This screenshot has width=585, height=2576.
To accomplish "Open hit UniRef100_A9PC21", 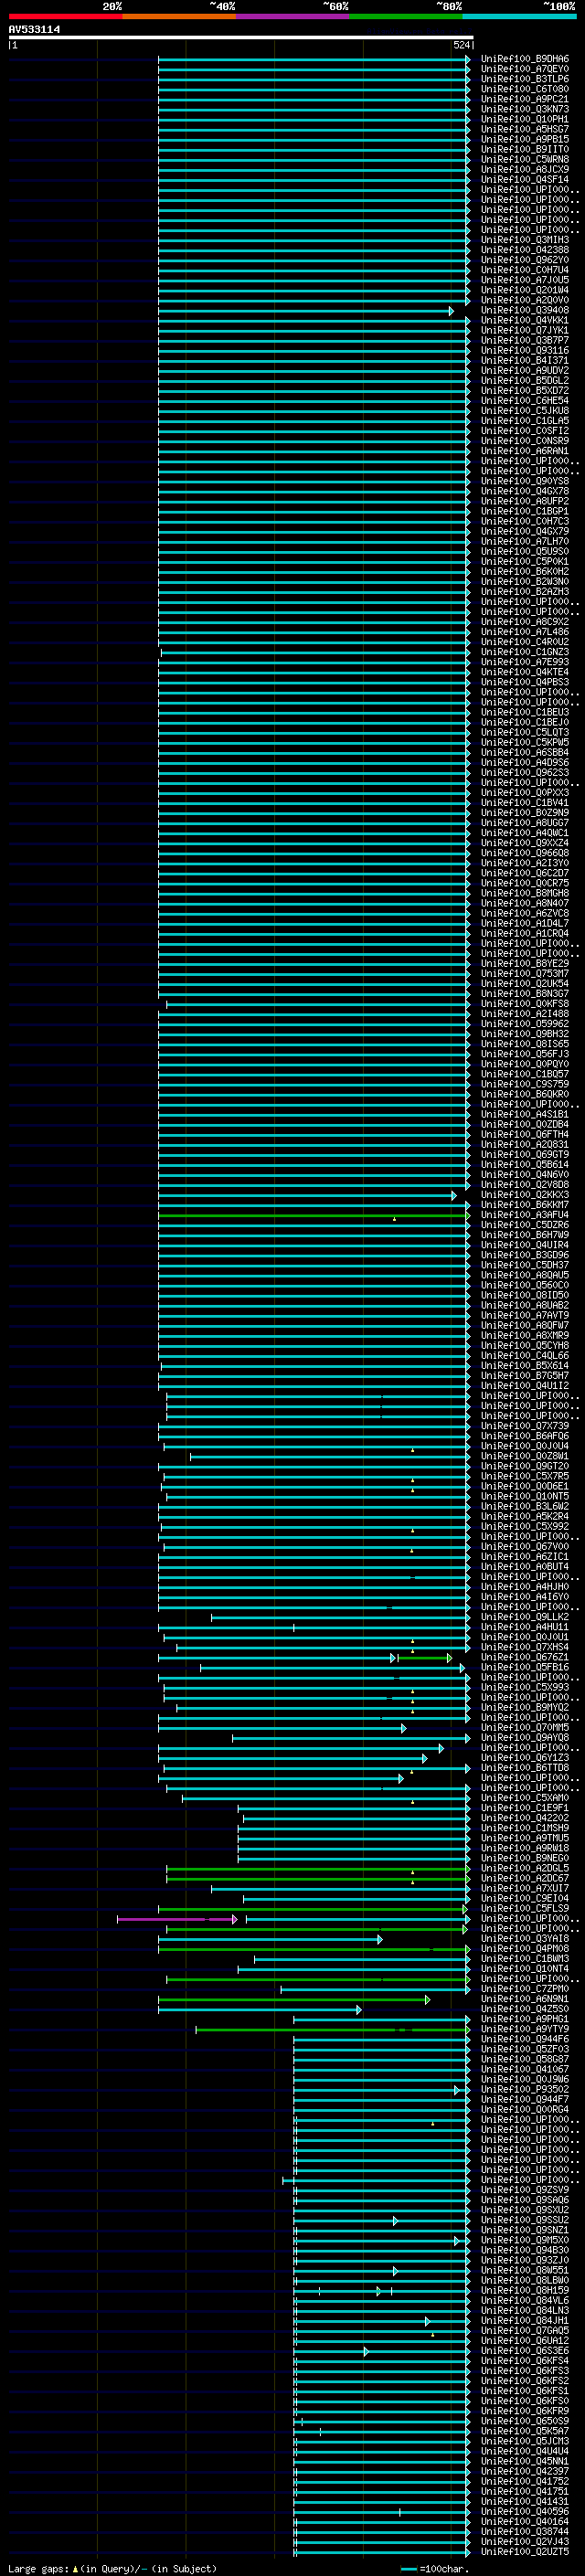I will tap(525, 99).
